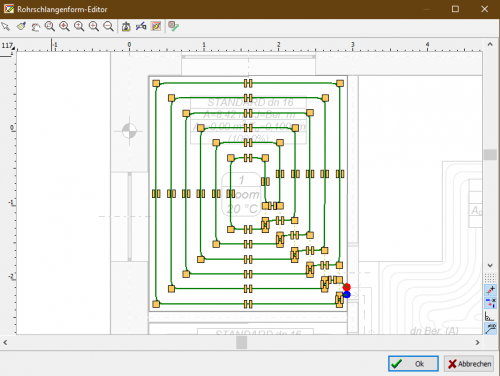The height and width of the screenshot is (376, 500).
Task: Click the vertical scrollbar thumb
Action: click(490, 155)
